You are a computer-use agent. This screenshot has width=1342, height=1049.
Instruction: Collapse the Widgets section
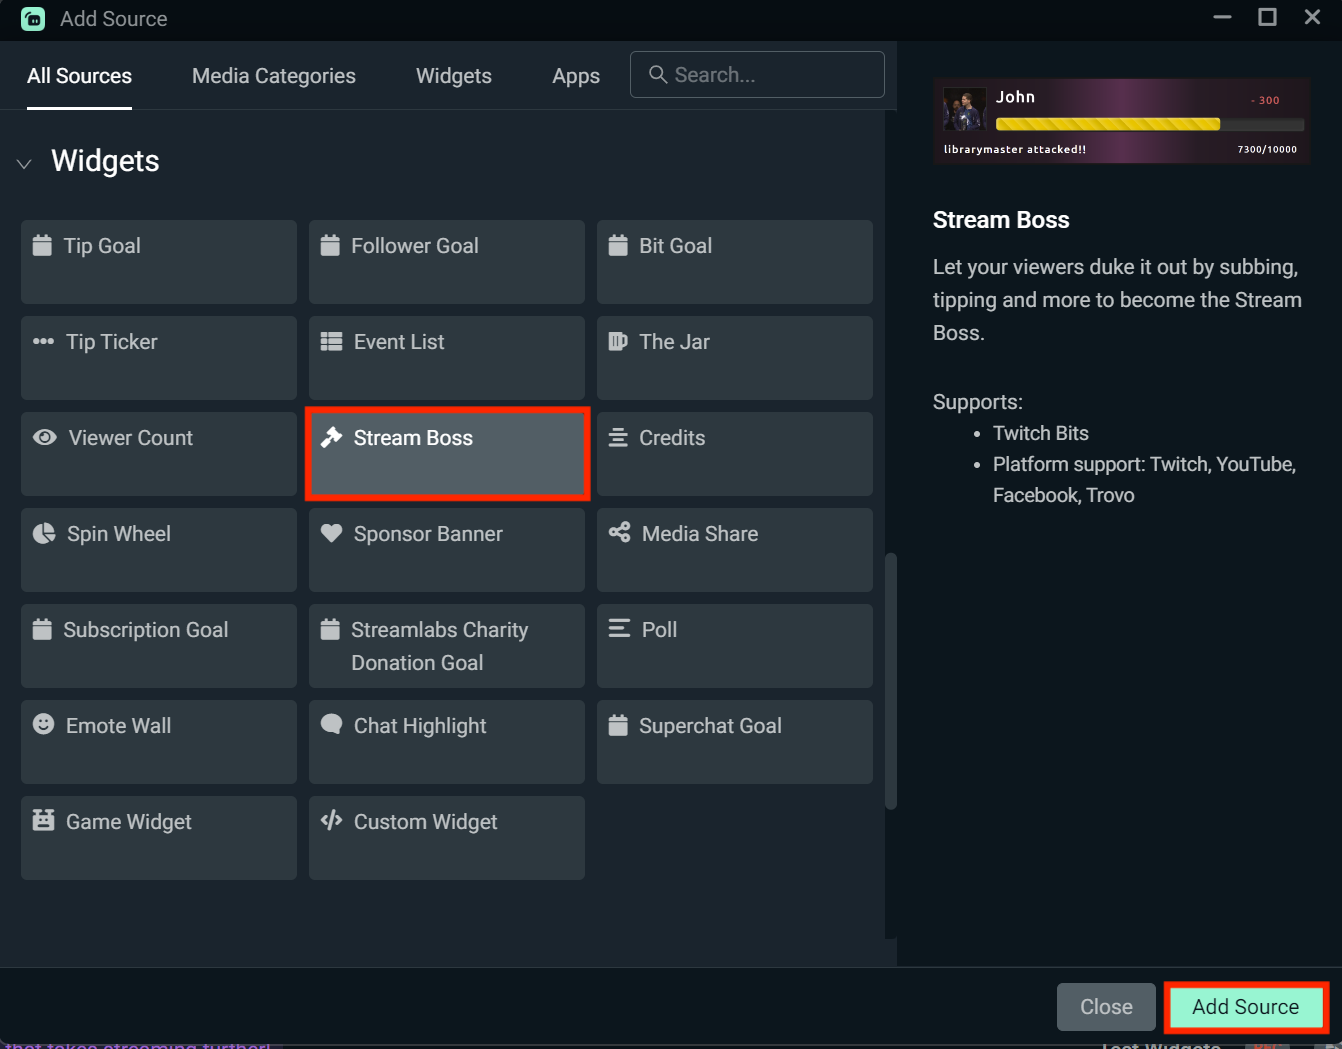tap(24, 163)
